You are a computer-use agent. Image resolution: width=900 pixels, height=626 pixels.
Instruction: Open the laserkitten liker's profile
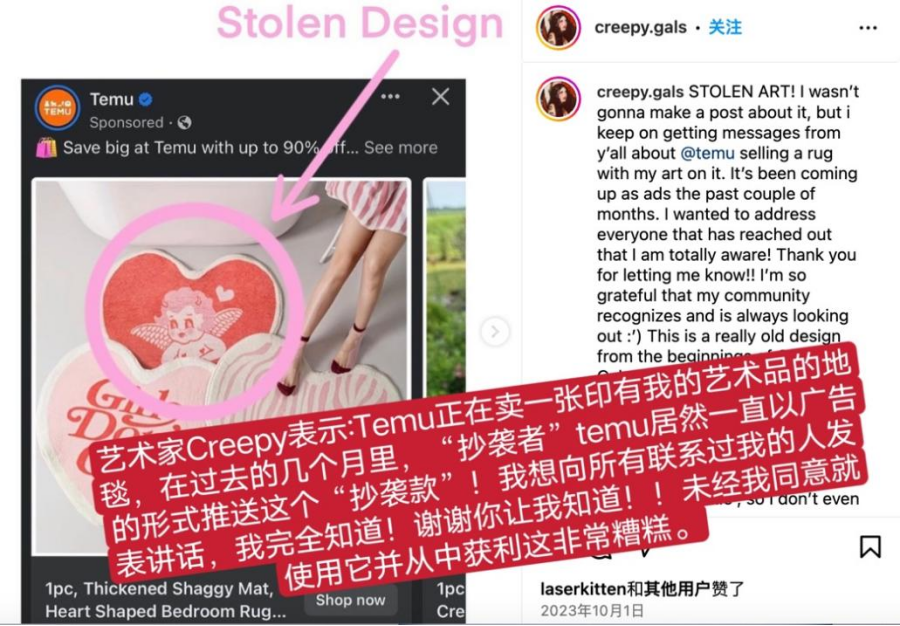(583, 589)
